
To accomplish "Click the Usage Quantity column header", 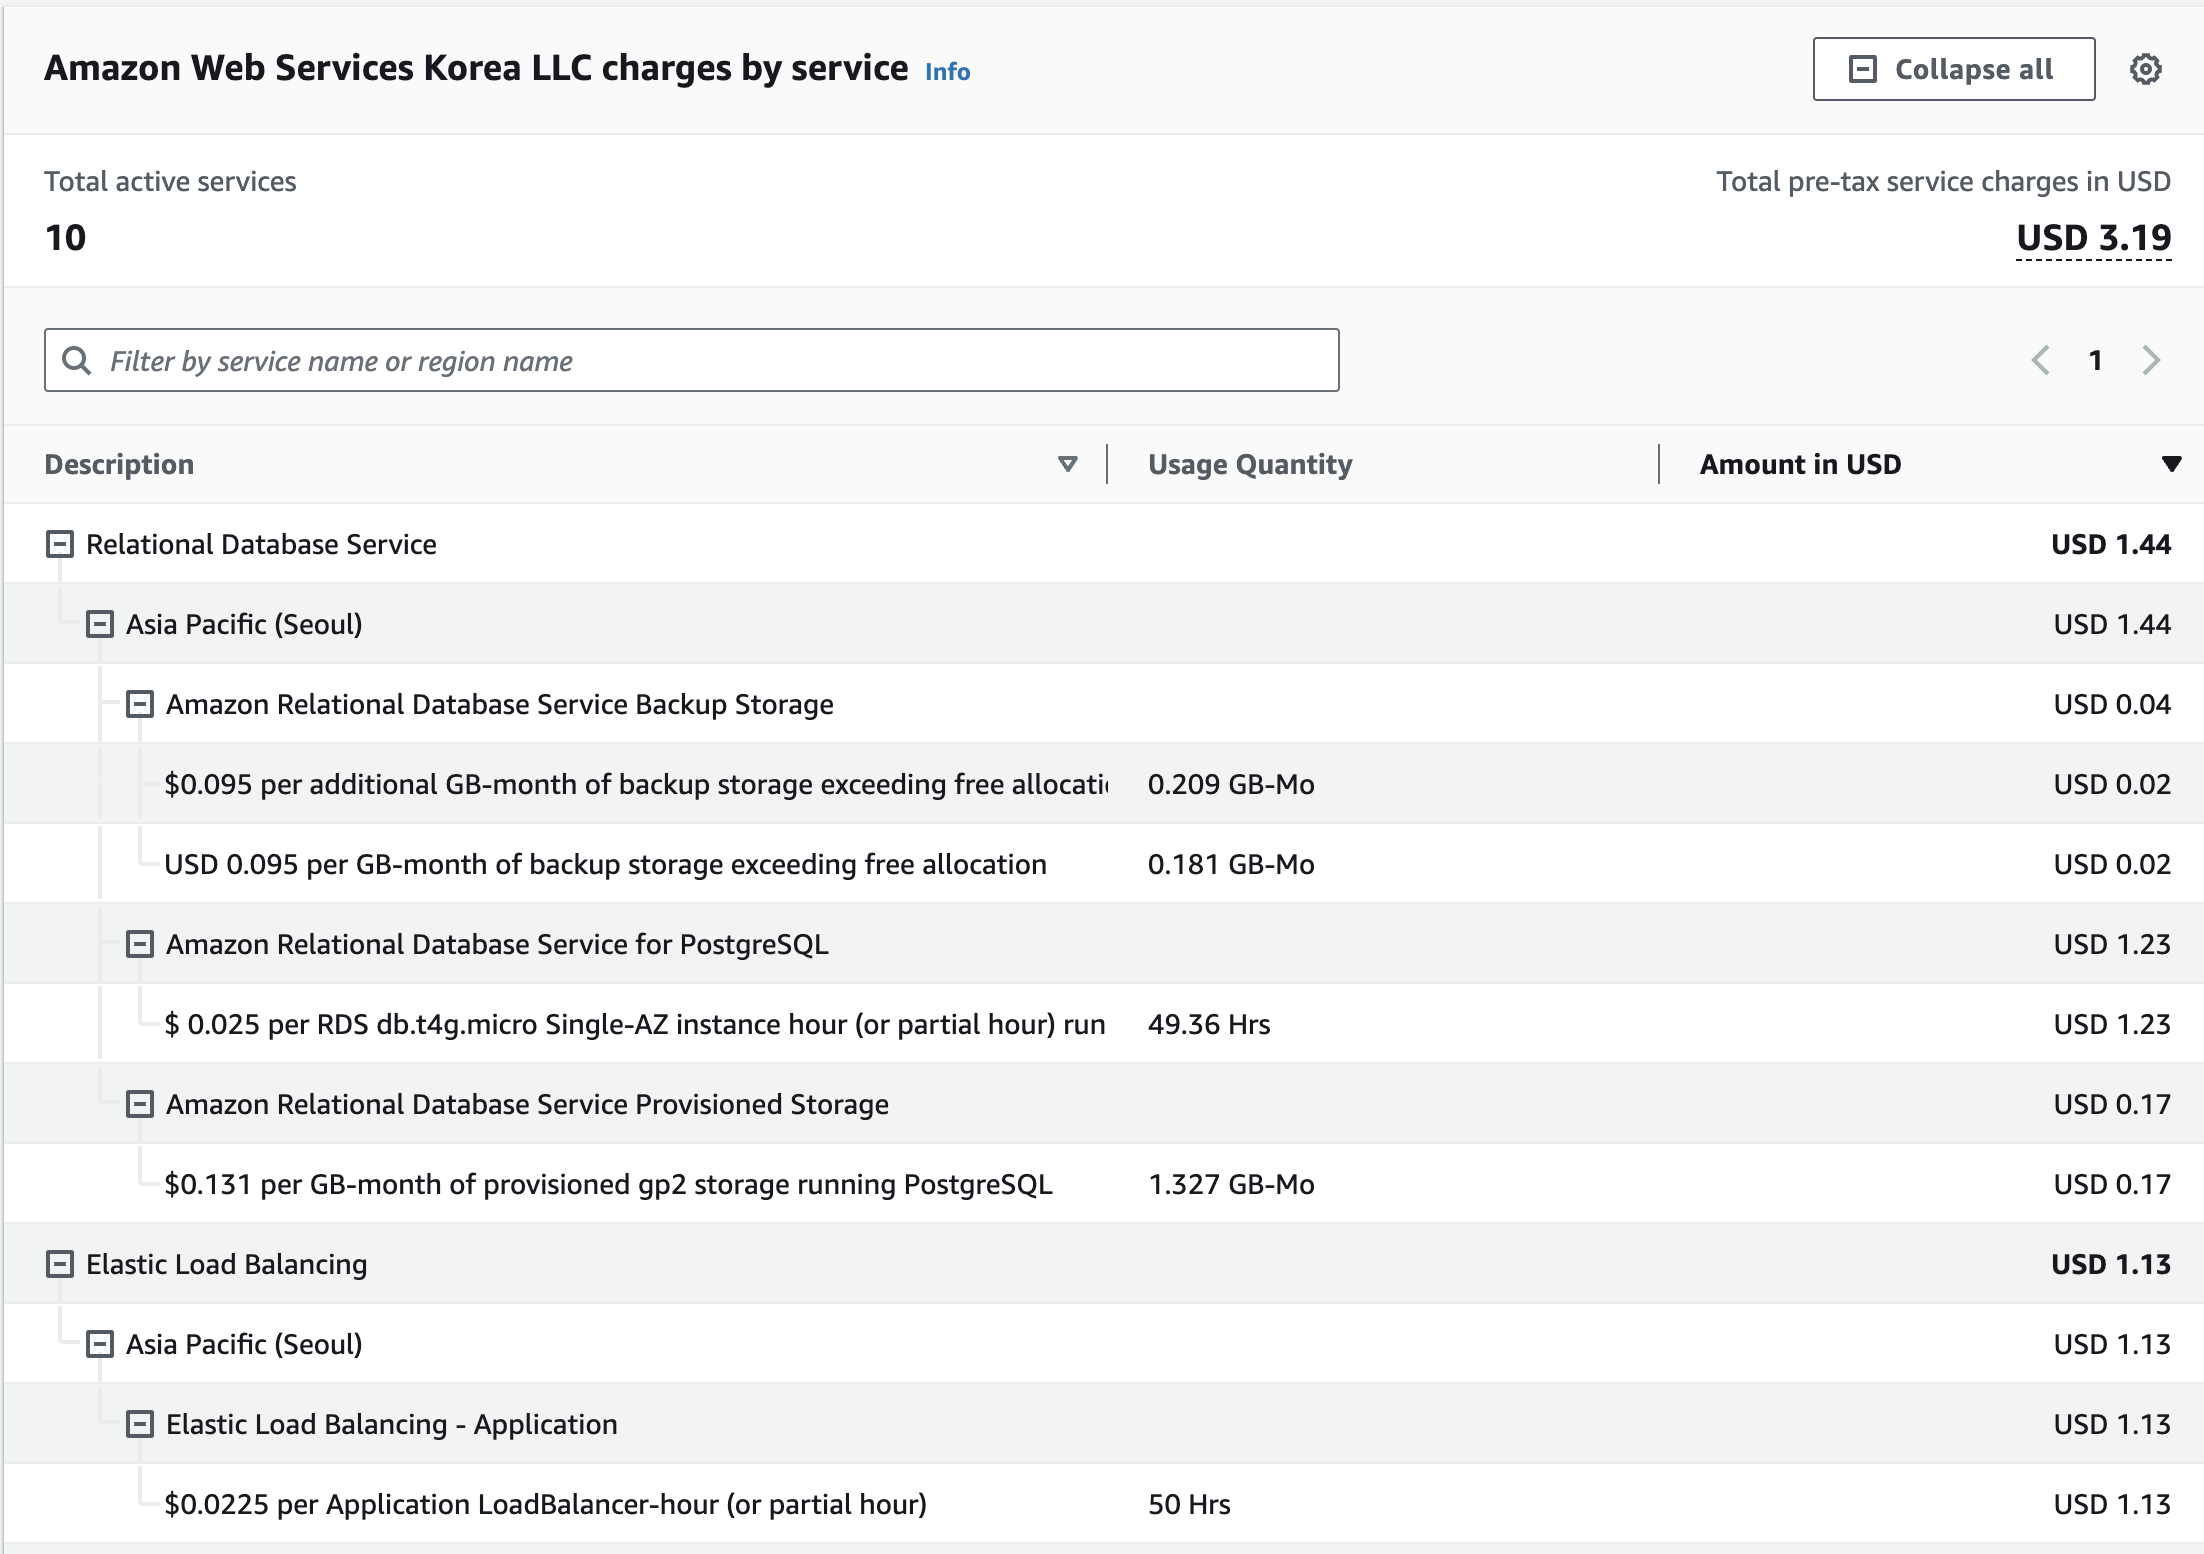I will point(1250,464).
